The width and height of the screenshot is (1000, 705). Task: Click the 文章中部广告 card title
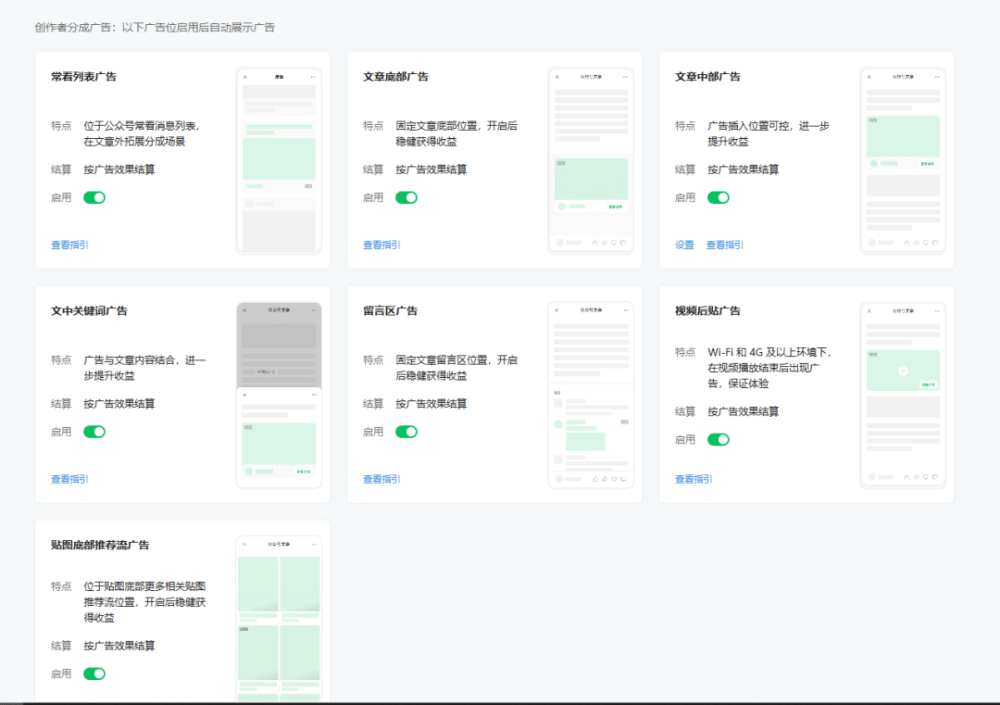pos(707,77)
